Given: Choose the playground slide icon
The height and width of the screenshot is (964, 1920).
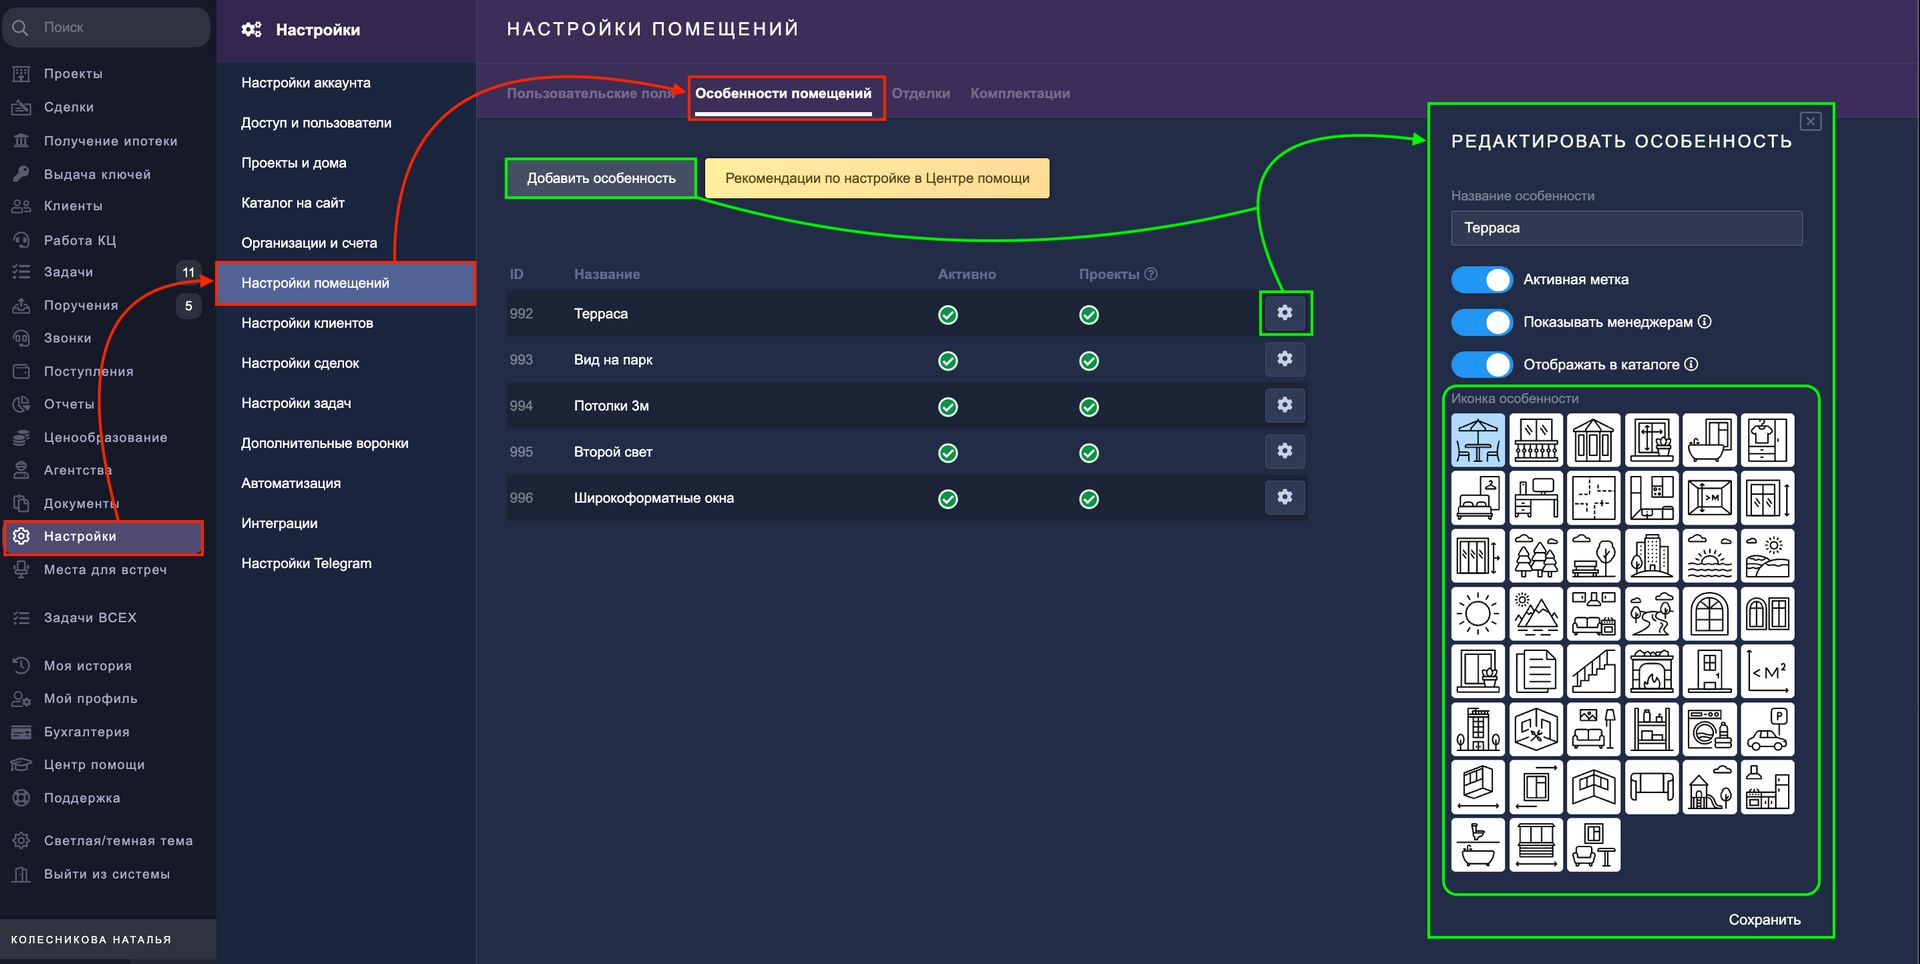Looking at the screenshot, I should pos(1710,788).
